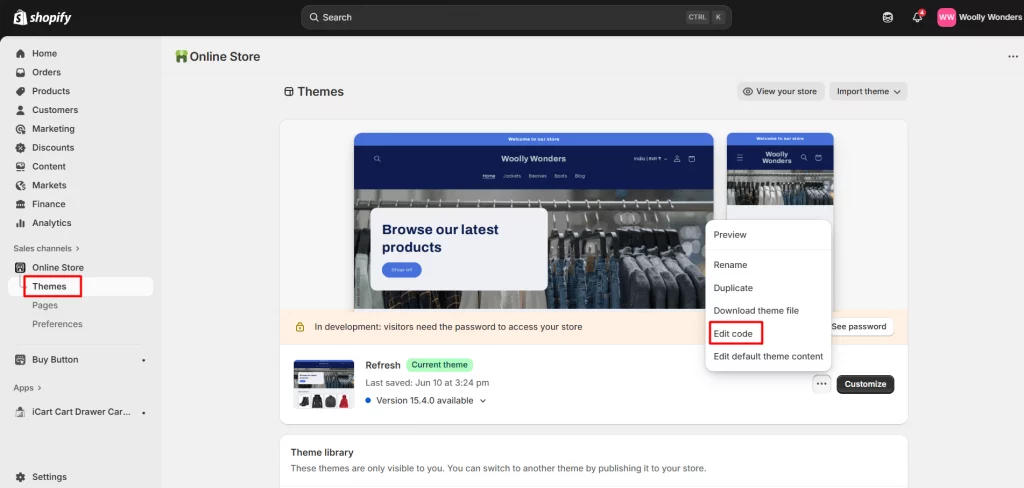Click the iCart Cart Drawer app icon
The image size is (1024, 488).
[20, 412]
